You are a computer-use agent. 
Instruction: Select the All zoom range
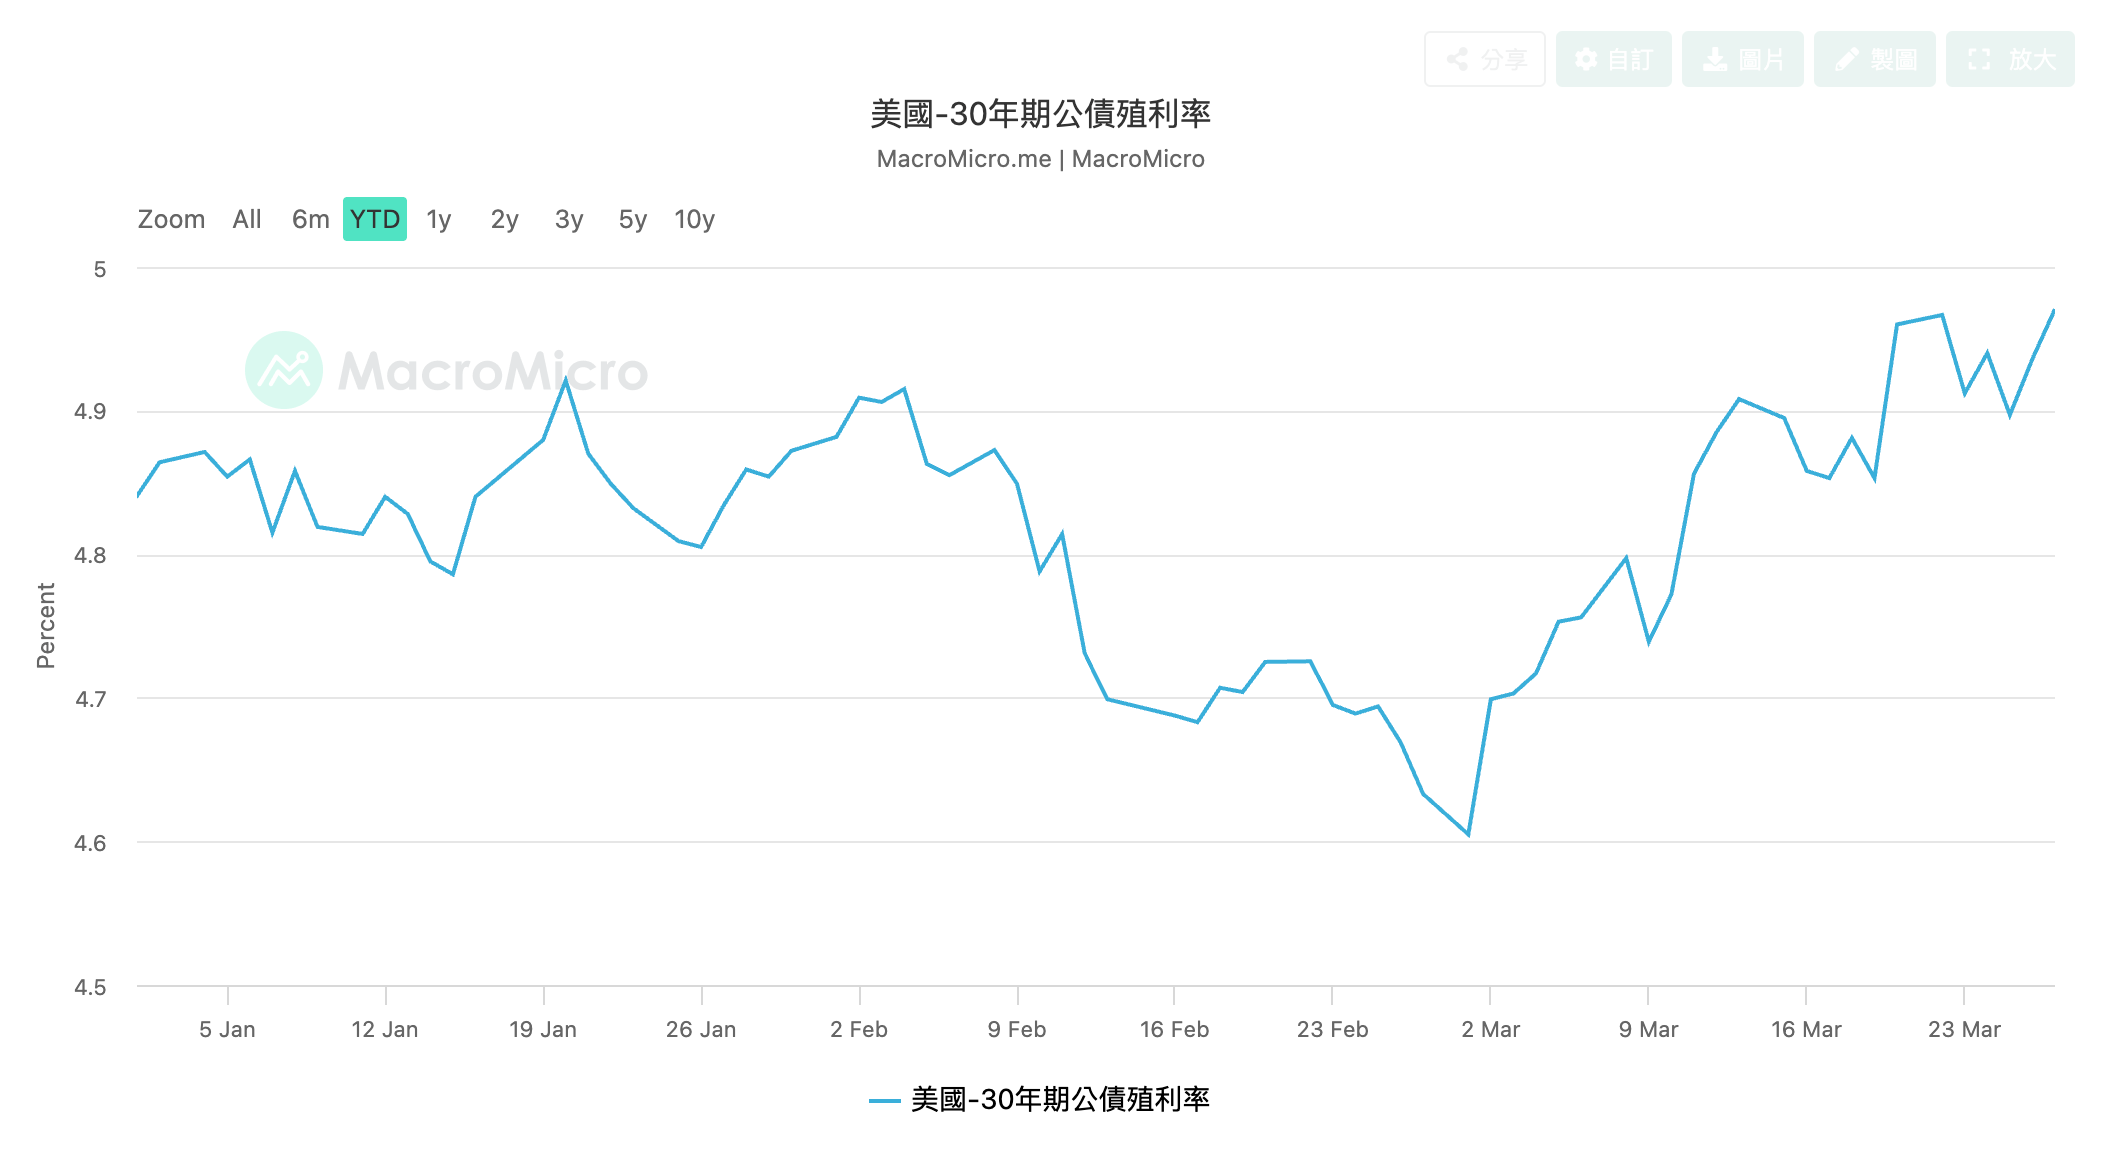(x=246, y=219)
